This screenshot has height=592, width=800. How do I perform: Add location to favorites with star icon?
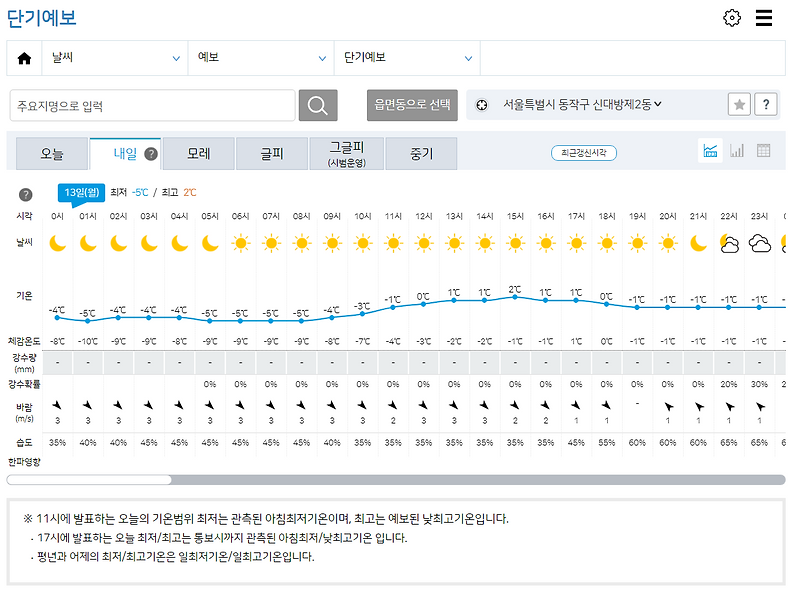739,105
